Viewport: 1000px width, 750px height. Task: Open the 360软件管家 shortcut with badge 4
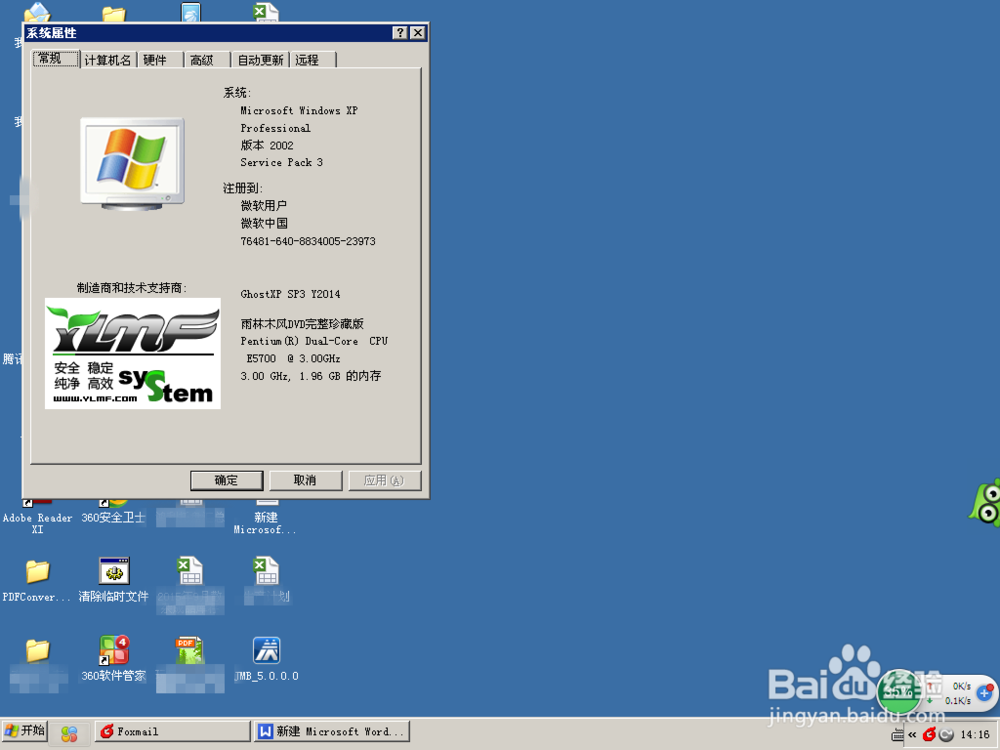114,659
